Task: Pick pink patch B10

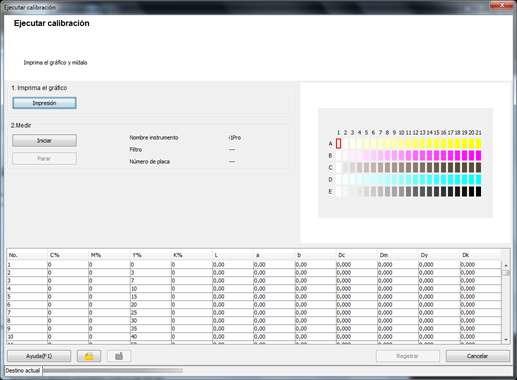Action: tap(401, 155)
